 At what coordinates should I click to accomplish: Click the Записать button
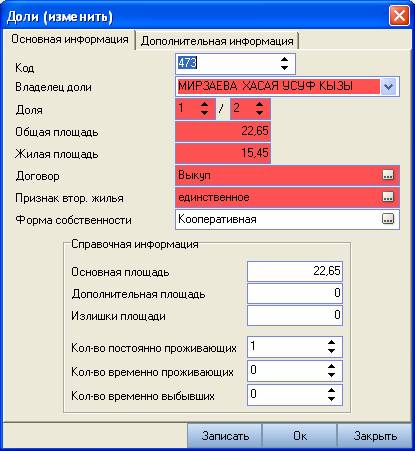coord(225,436)
